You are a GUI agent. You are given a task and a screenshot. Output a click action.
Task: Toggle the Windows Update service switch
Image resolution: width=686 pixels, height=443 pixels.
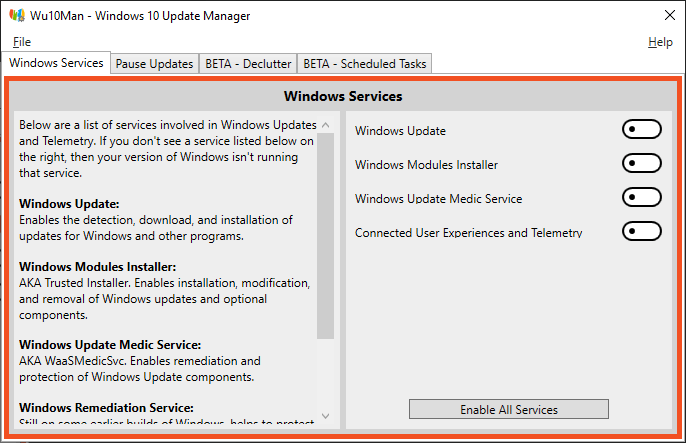[641, 129]
